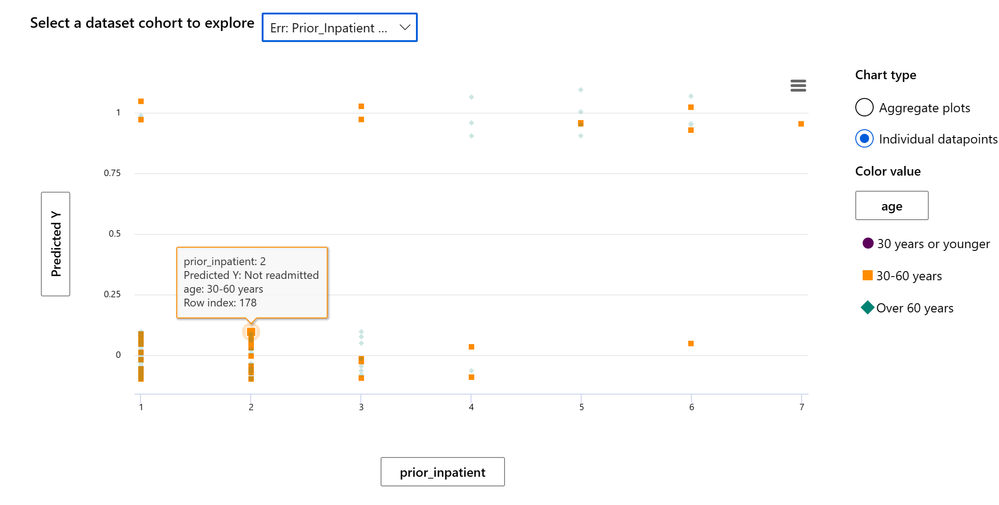Open the 'Err: Prior_Inpatient' cohort combo box
999x505 pixels.
click(340, 27)
